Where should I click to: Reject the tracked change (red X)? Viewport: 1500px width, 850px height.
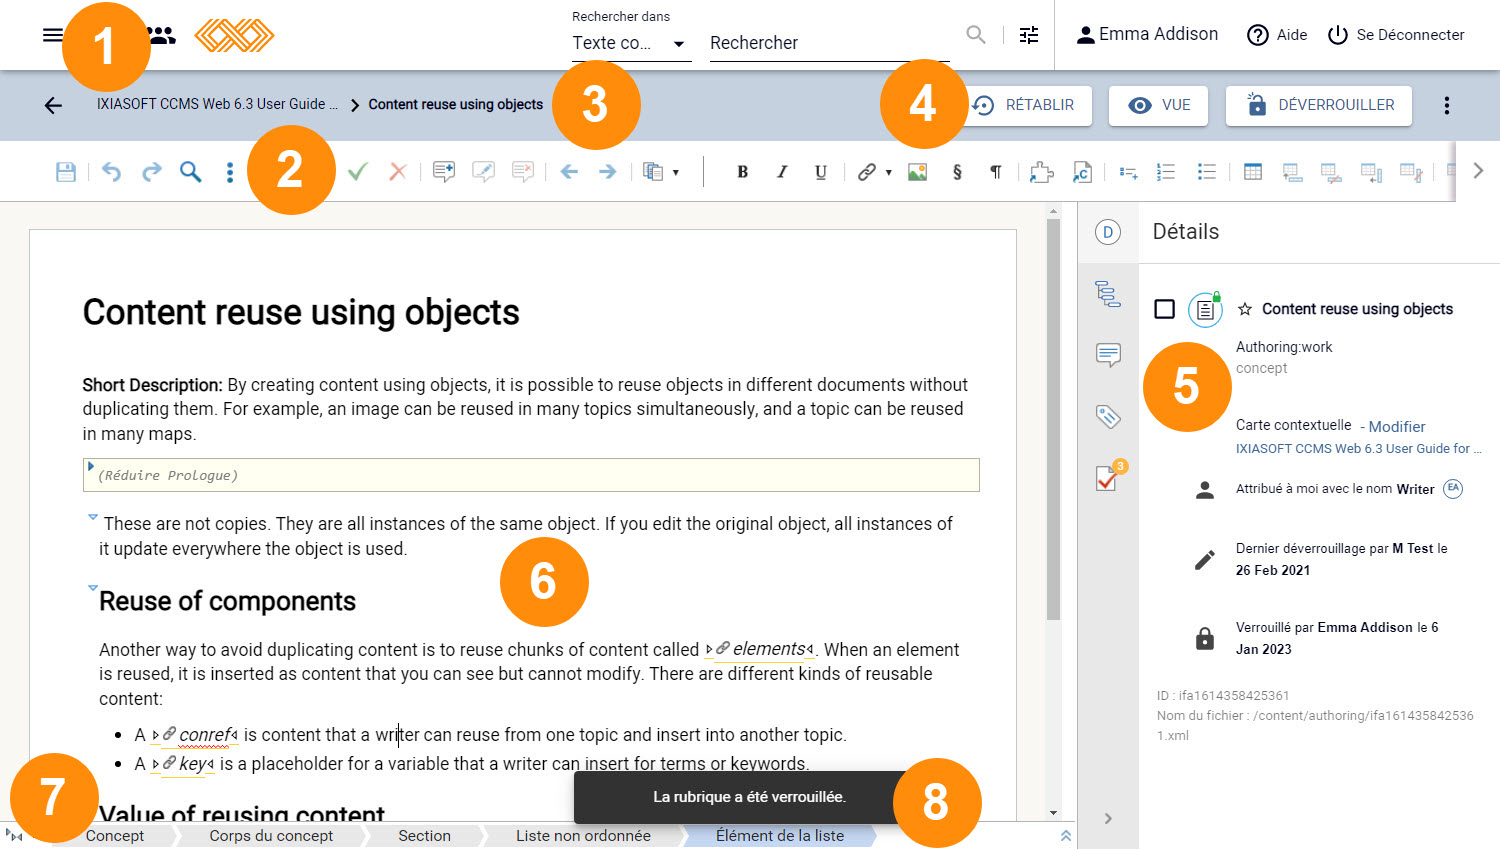pos(398,172)
